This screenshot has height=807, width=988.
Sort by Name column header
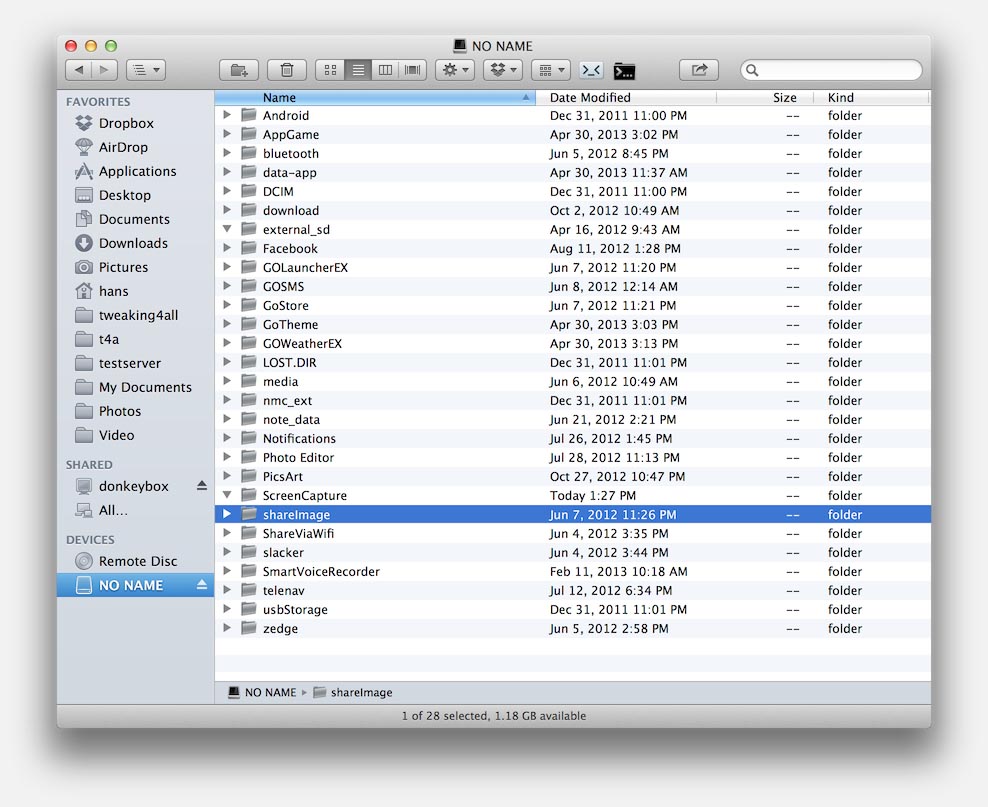[x=375, y=98]
